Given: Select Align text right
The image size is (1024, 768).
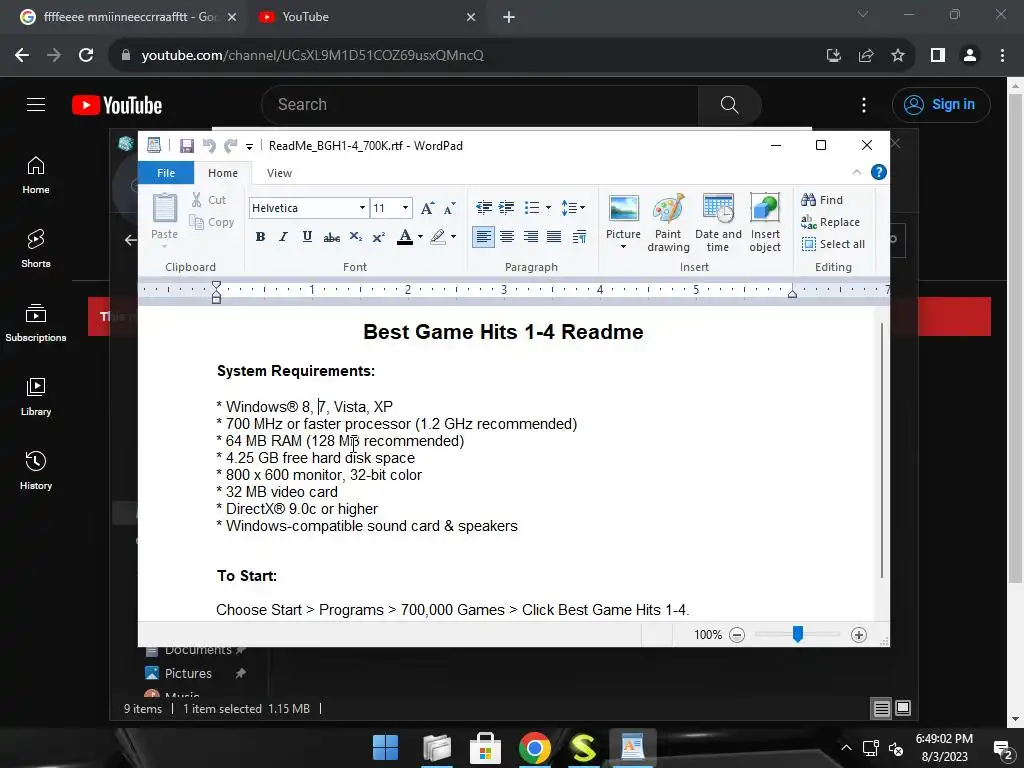Looking at the screenshot, I should point(531,236).
